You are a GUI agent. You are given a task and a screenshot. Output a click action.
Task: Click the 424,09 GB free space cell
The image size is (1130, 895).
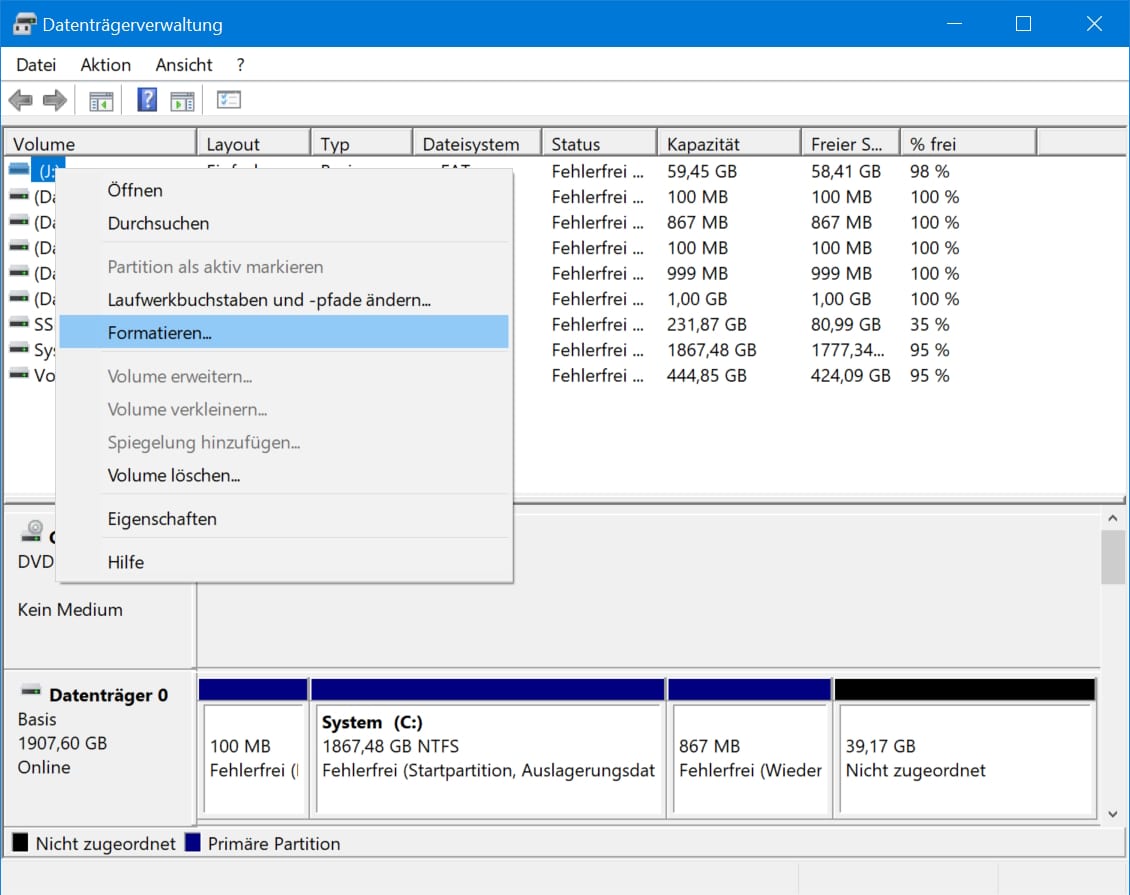click(x=850, y=375)
